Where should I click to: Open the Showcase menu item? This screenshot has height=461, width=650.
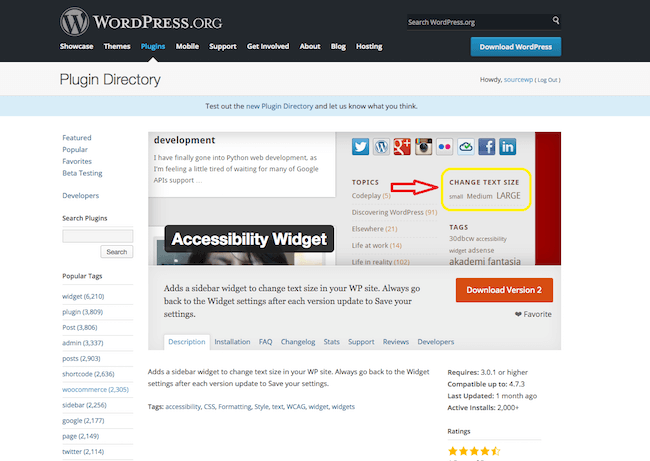click(x=76, y=46)
